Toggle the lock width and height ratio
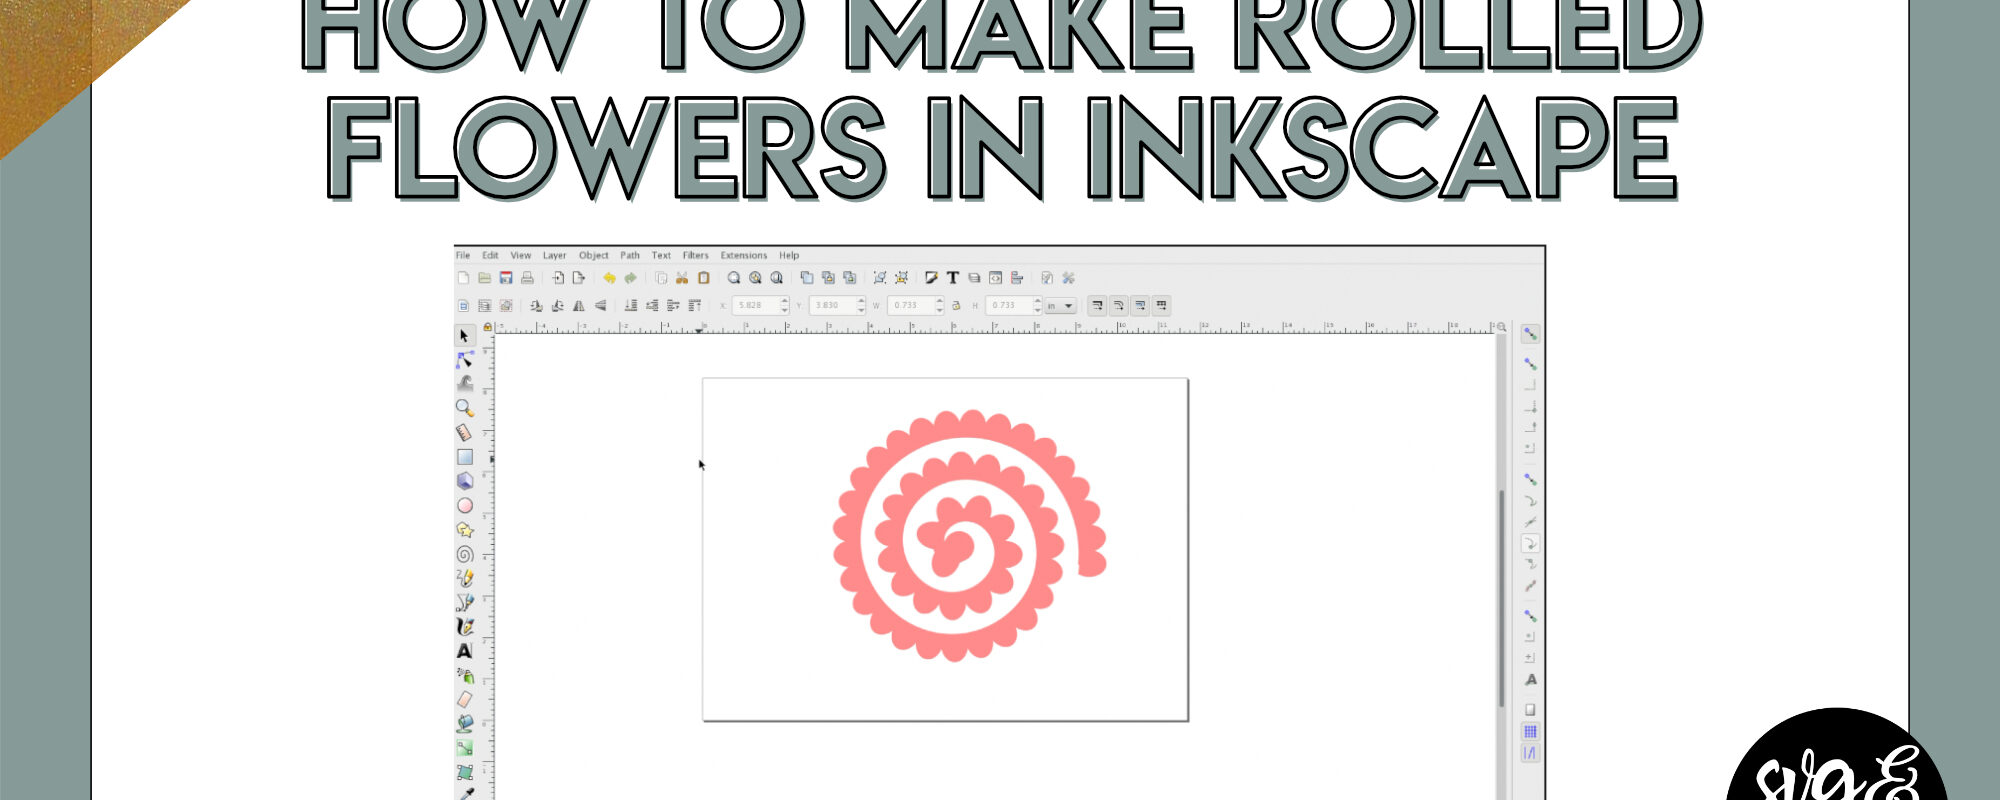The width and height of the screenshot is (2000, 800). pyautogui.click(x=956, y=306)
